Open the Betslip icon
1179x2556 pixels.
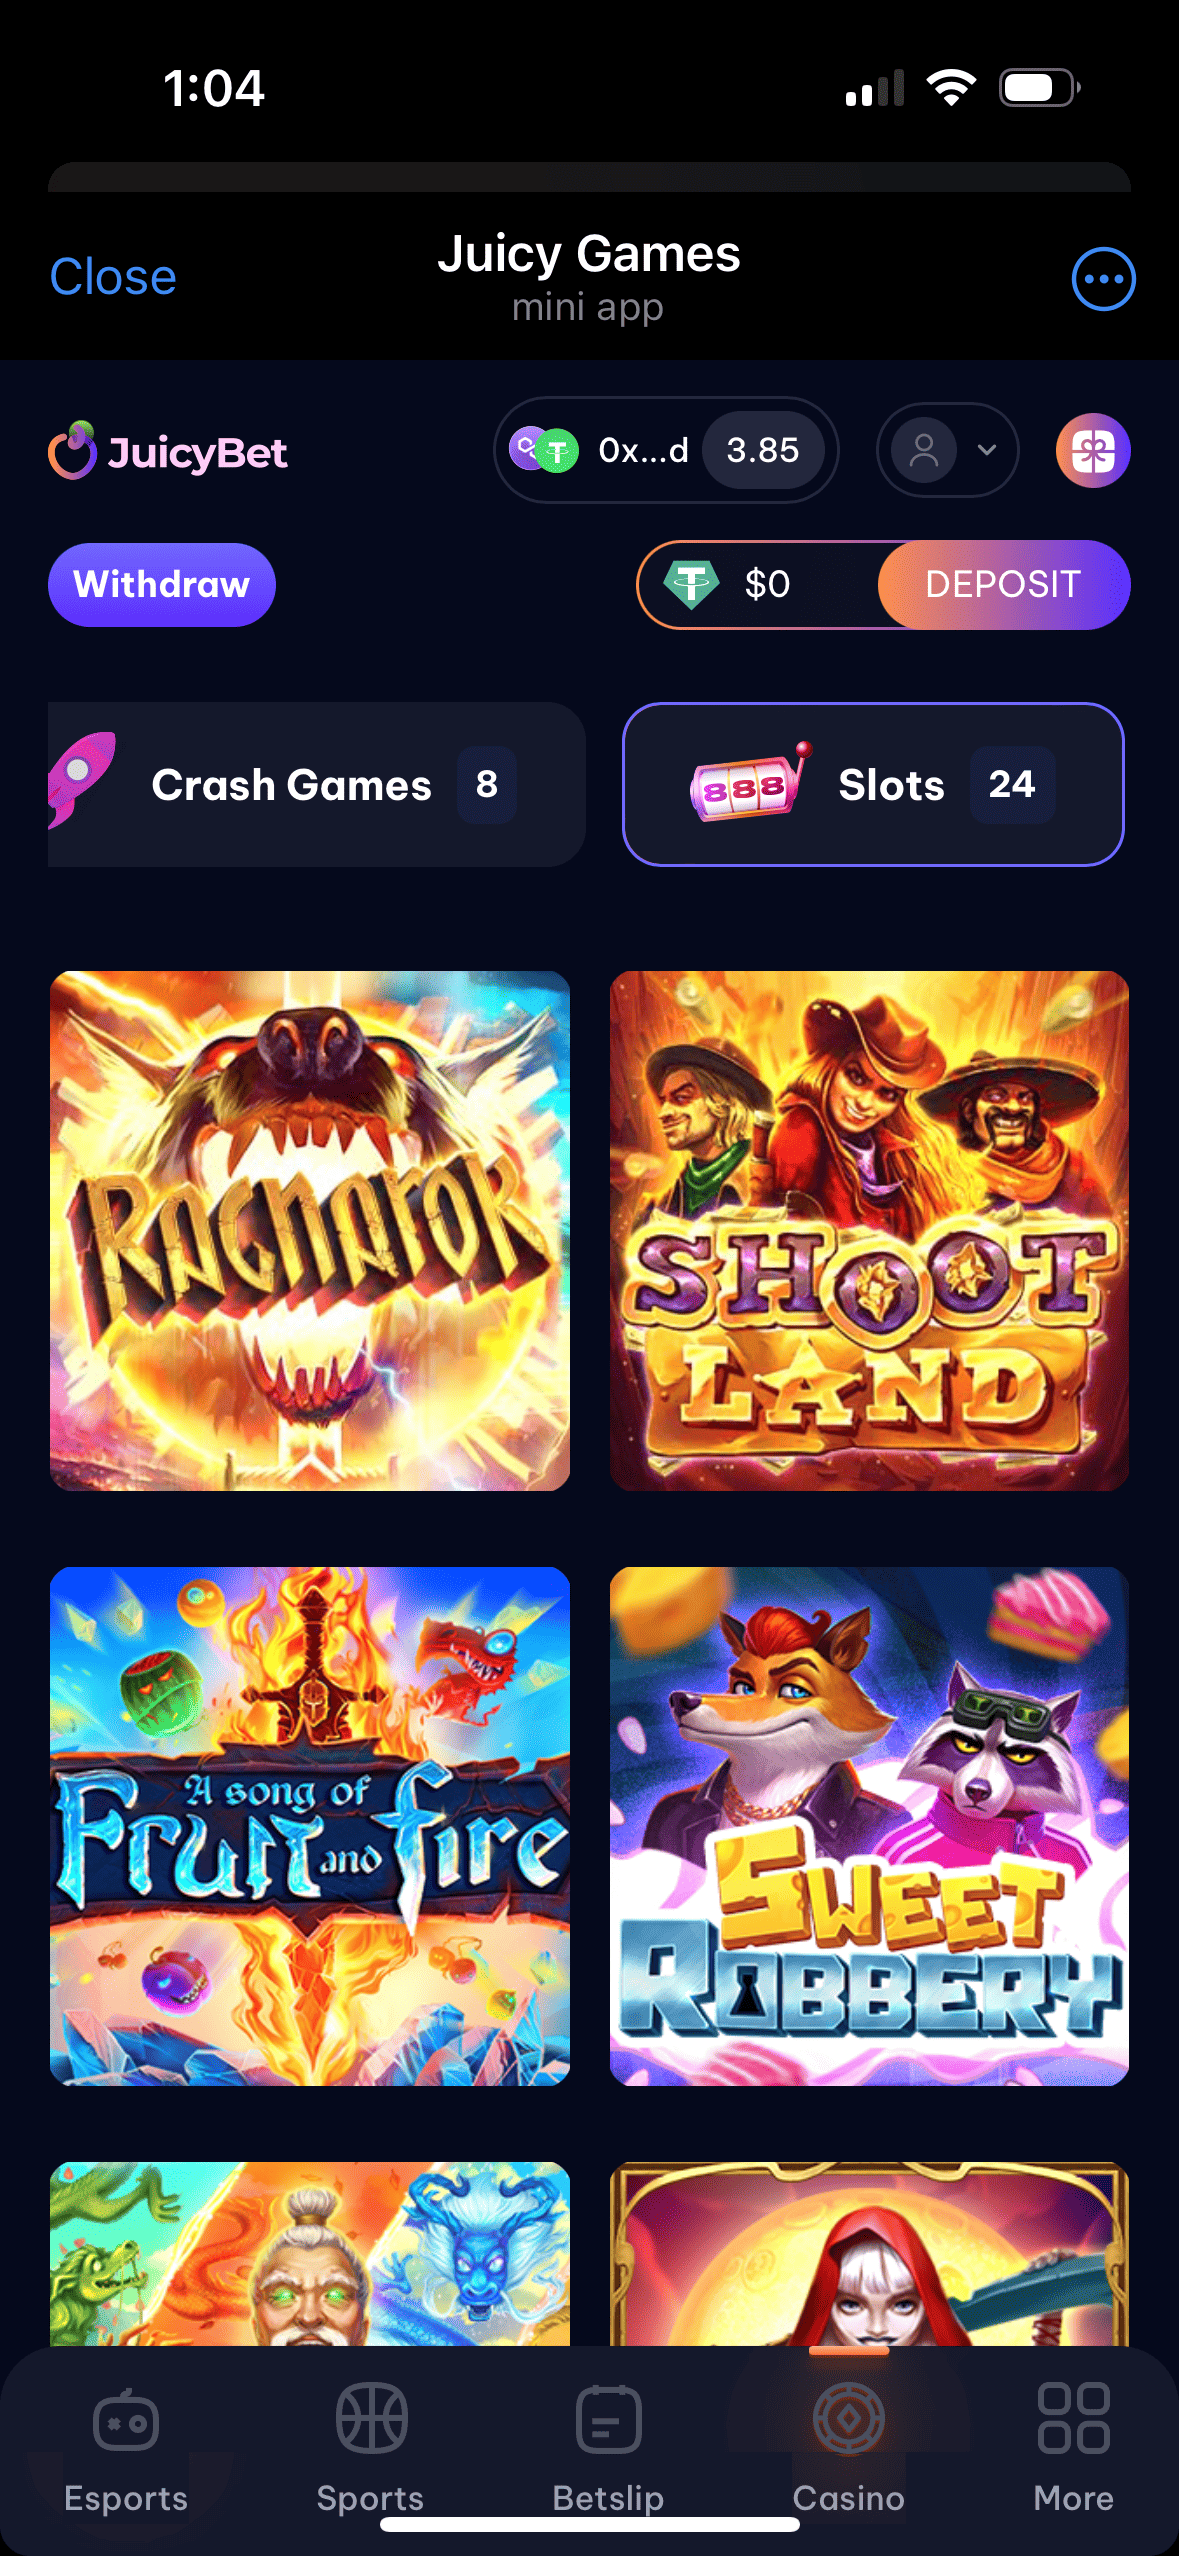click(x=608, y=2419)
